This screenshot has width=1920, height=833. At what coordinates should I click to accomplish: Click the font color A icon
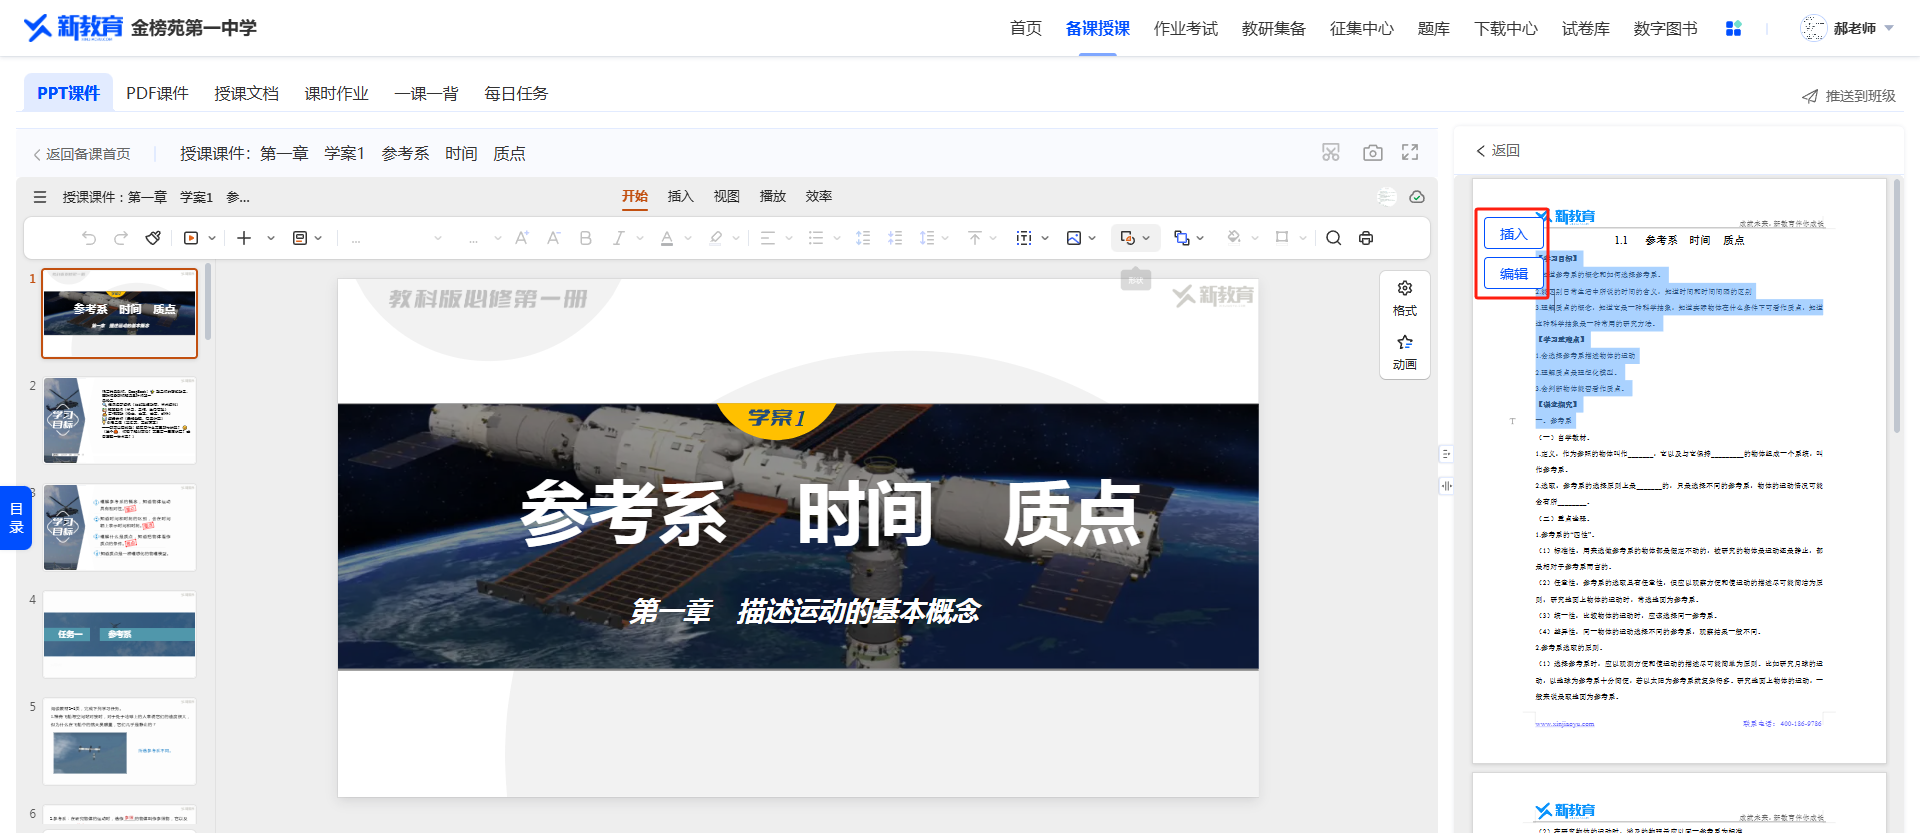pyautogui.click(x=667, y=238)
